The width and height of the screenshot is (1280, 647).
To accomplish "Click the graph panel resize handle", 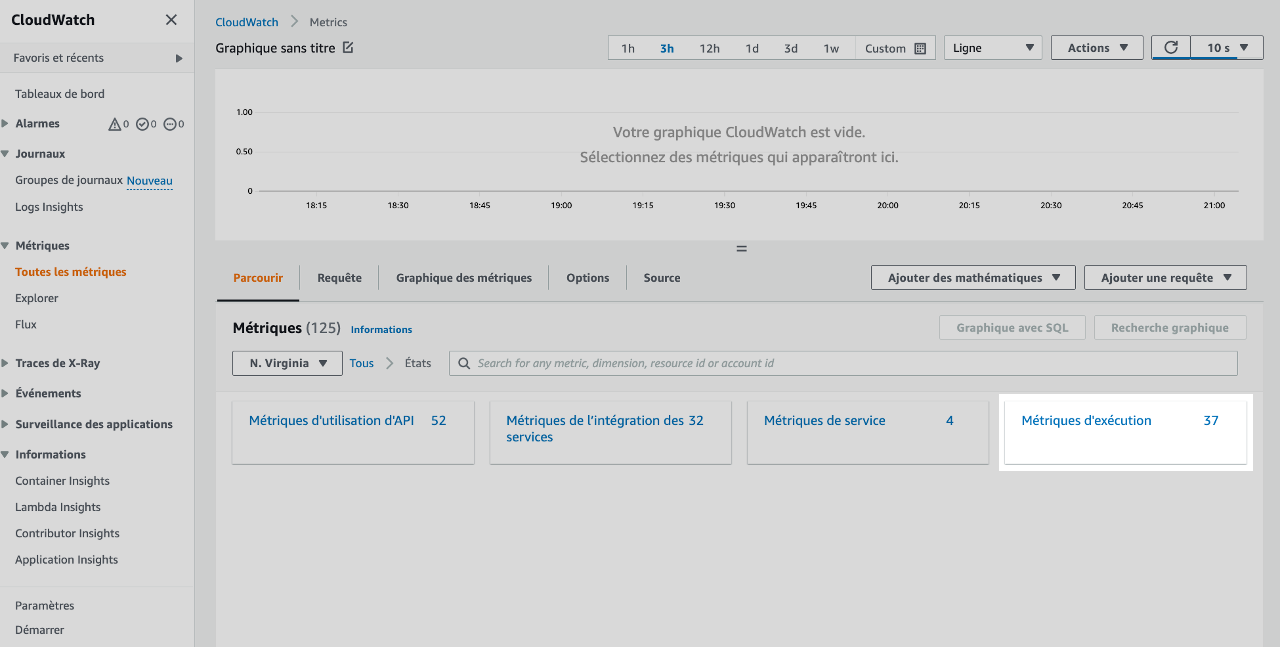I will coord(742,248).
